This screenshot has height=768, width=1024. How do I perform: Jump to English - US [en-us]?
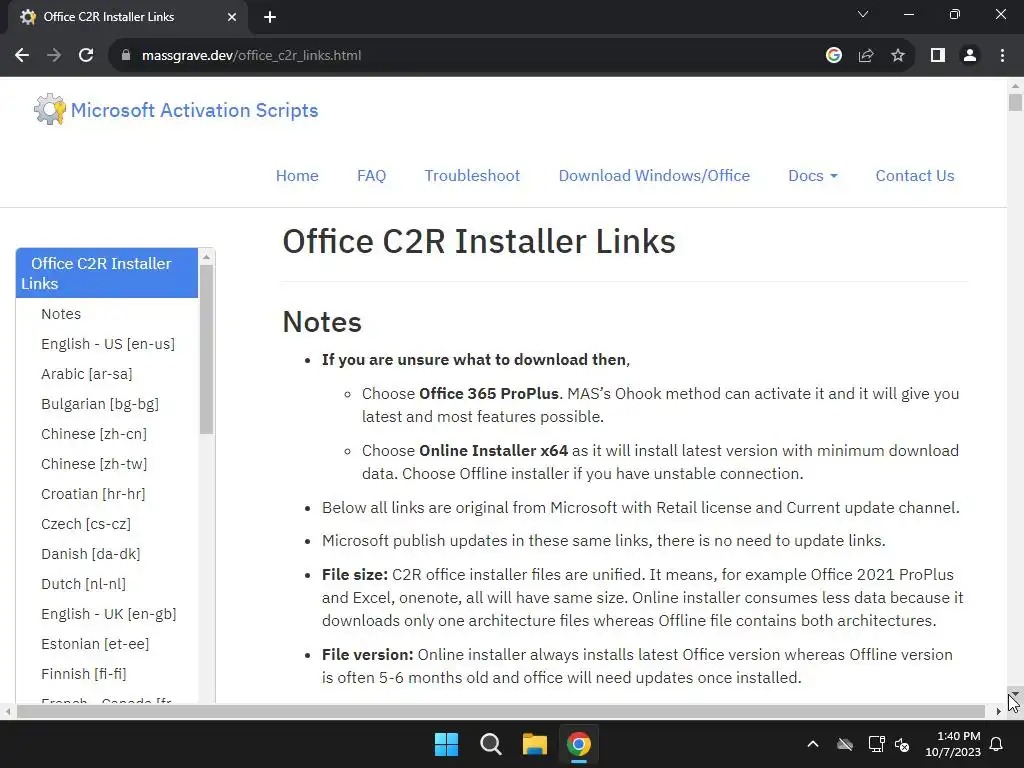(x=108, y=344)
